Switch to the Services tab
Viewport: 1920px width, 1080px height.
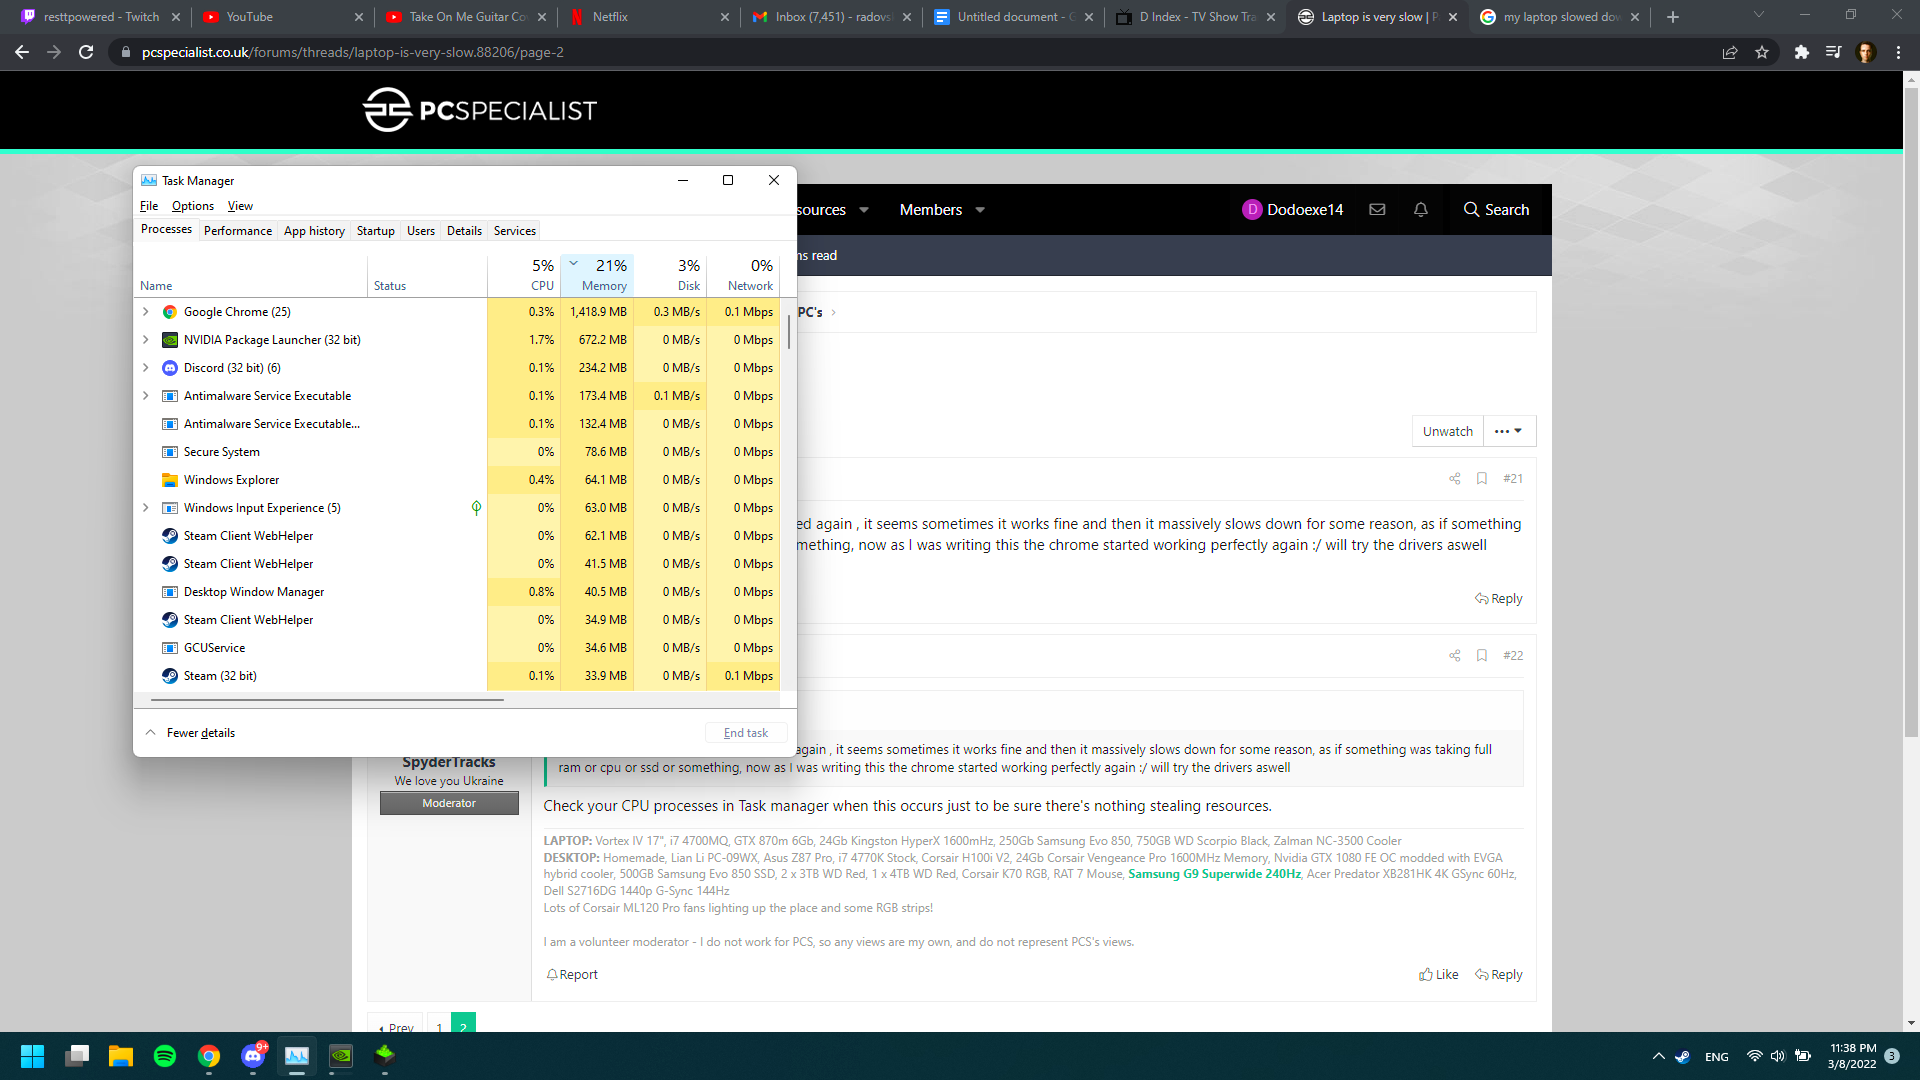point(515,231)
